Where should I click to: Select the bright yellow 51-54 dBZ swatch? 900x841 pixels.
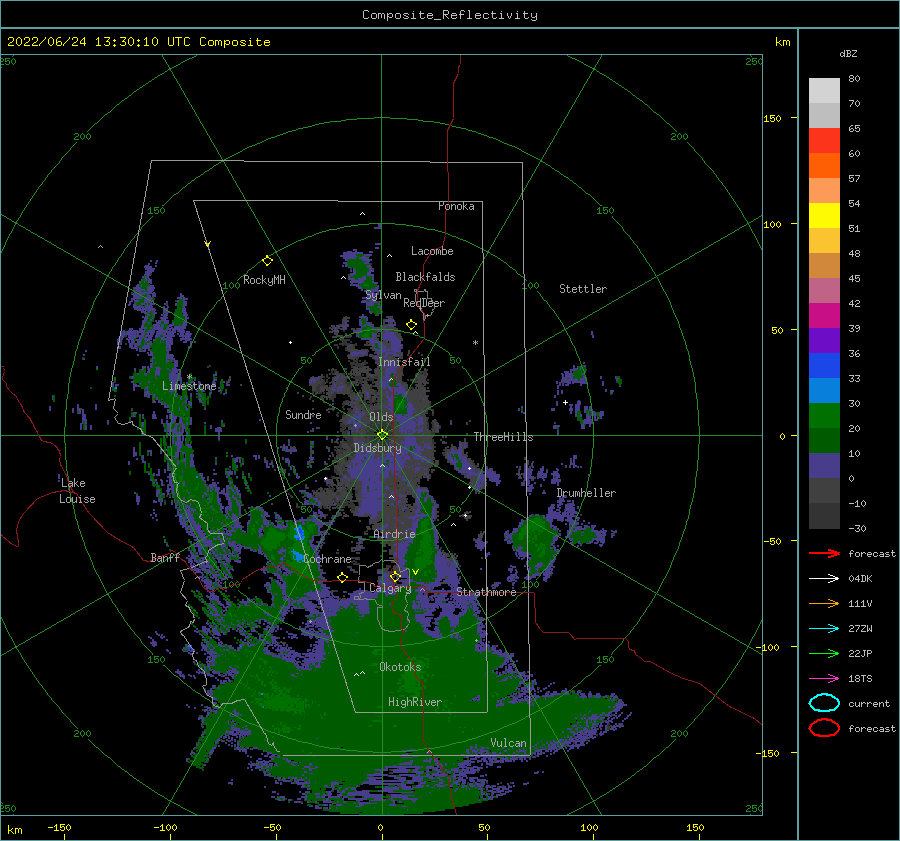(824, 215)
